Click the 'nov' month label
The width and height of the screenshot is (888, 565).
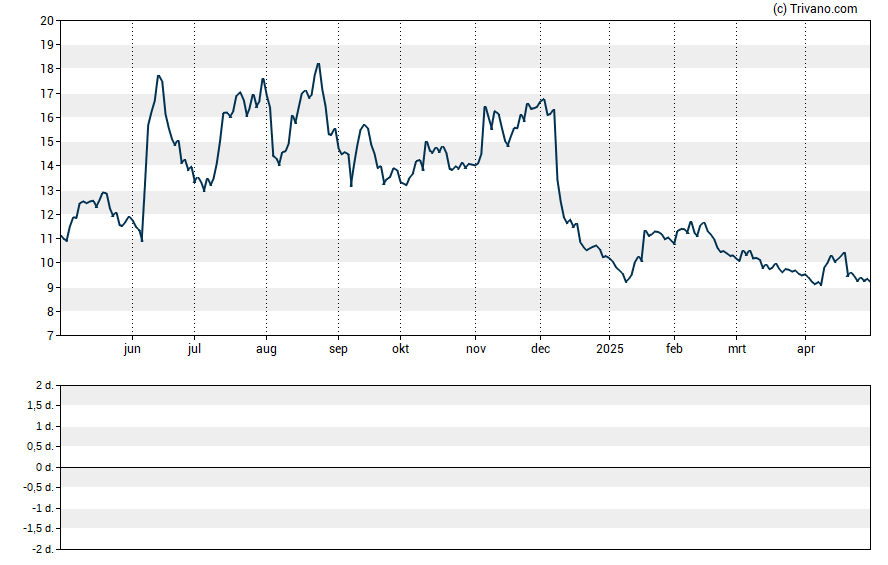point(476,349)
